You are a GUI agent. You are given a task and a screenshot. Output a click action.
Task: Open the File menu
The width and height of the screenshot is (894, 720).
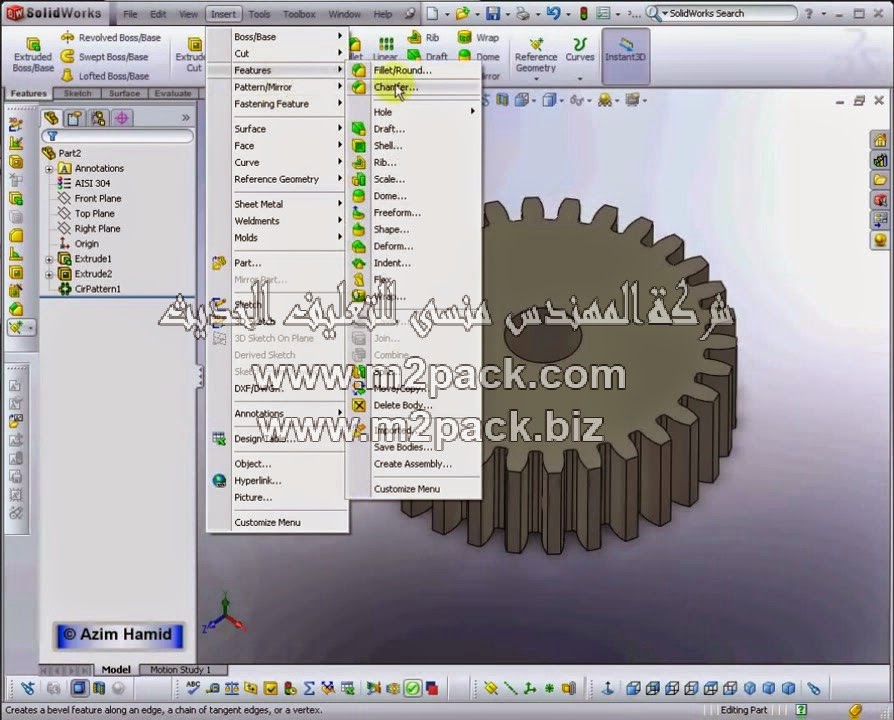click(130, 14)
